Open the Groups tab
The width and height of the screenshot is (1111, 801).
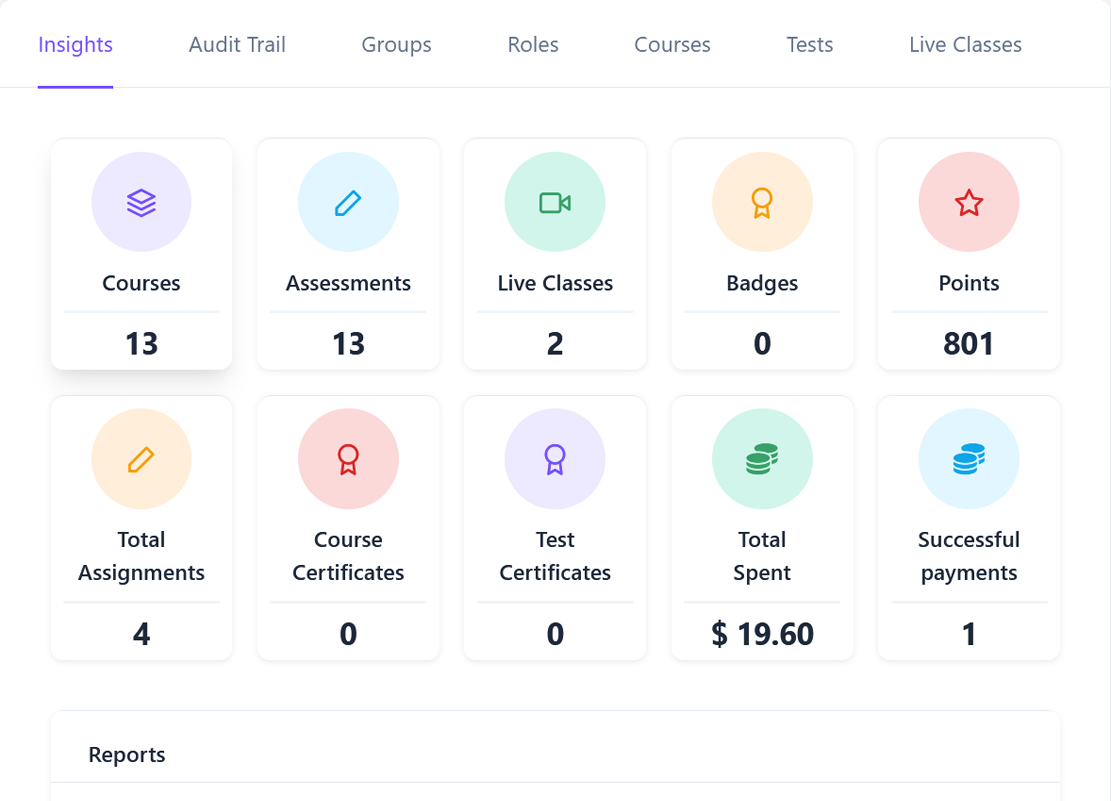396,45
